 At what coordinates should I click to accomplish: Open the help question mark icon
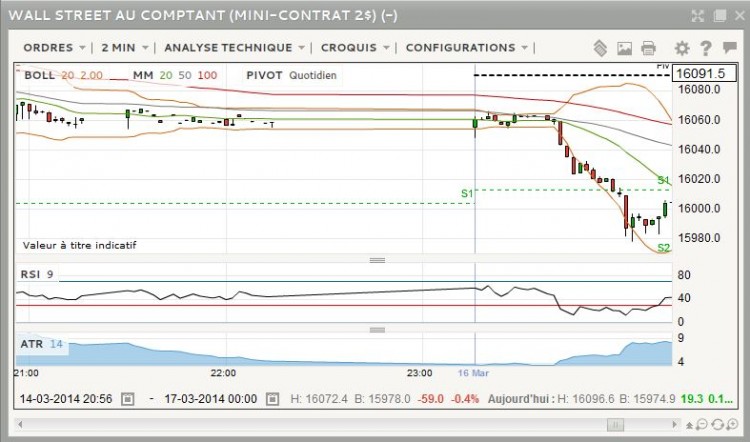coord(706,48)
